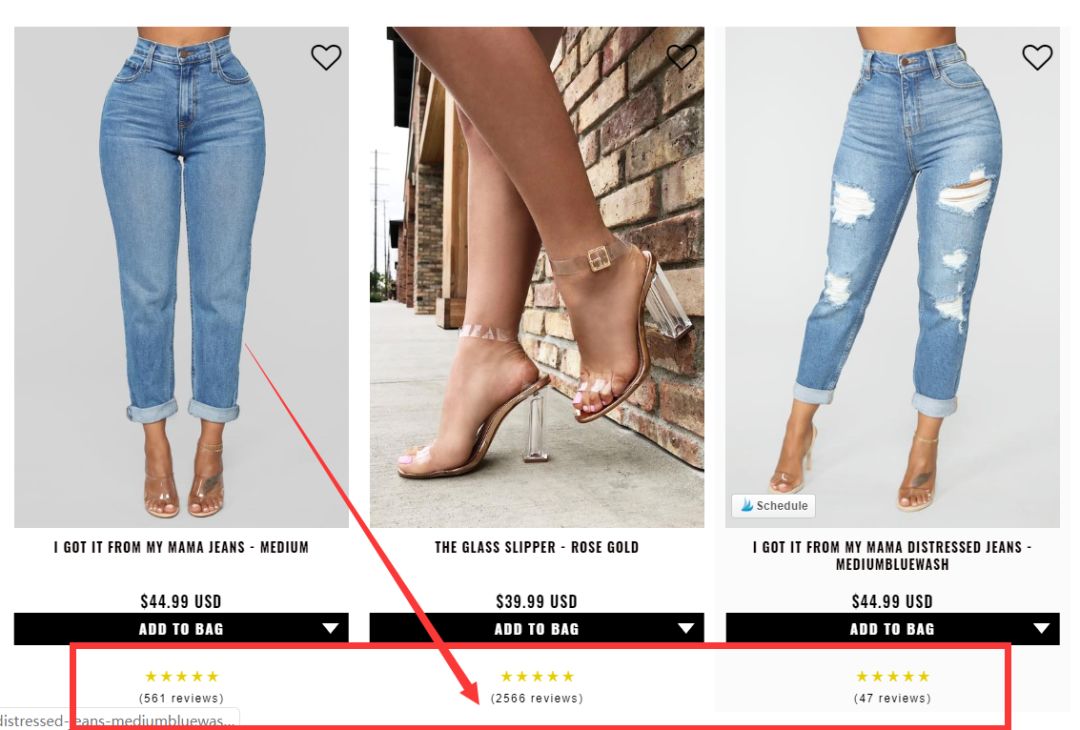The width and height of the screenshot is (1080, 730).
Task: Open dropdown arrow on Glass Slipper Add to Bag
Action: [x=686, y=628]
